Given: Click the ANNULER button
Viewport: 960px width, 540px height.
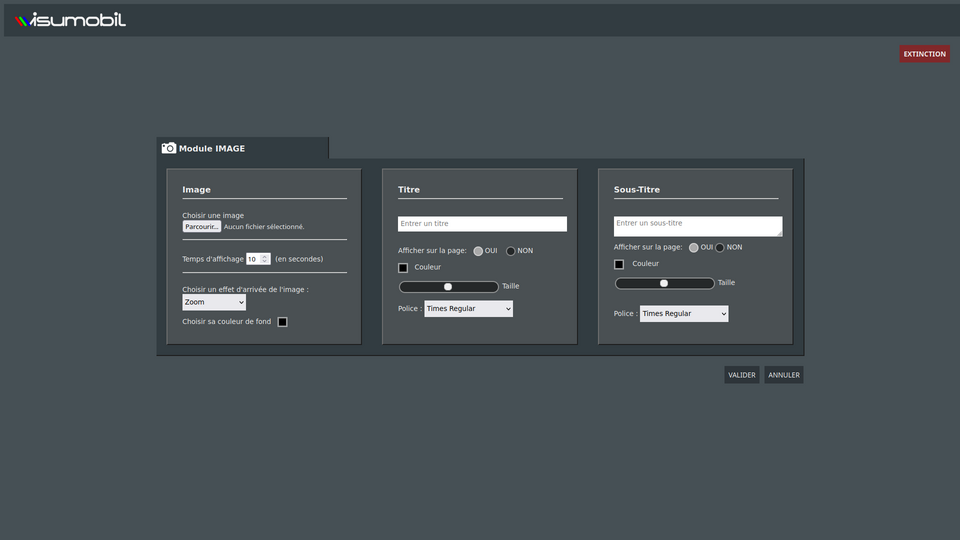Looking at the screenshot, I should pyautogui.click(x=784, y=375).
